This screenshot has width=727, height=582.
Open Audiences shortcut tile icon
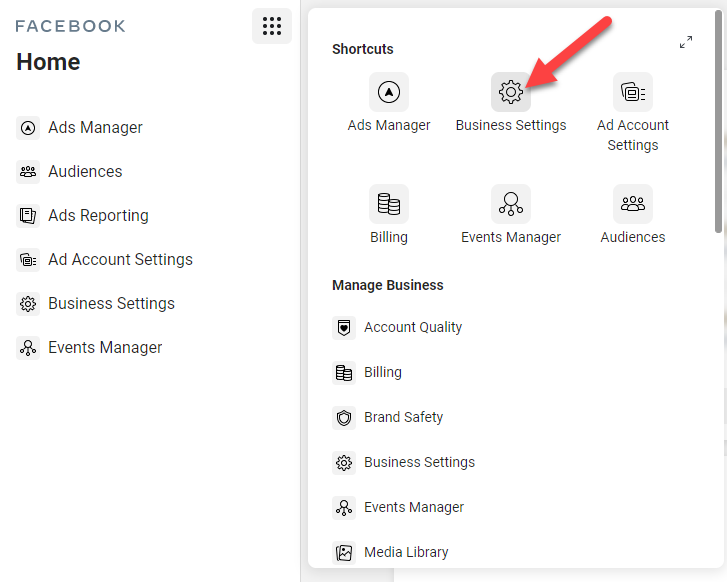pyautogui.click(x=633, y=204)
